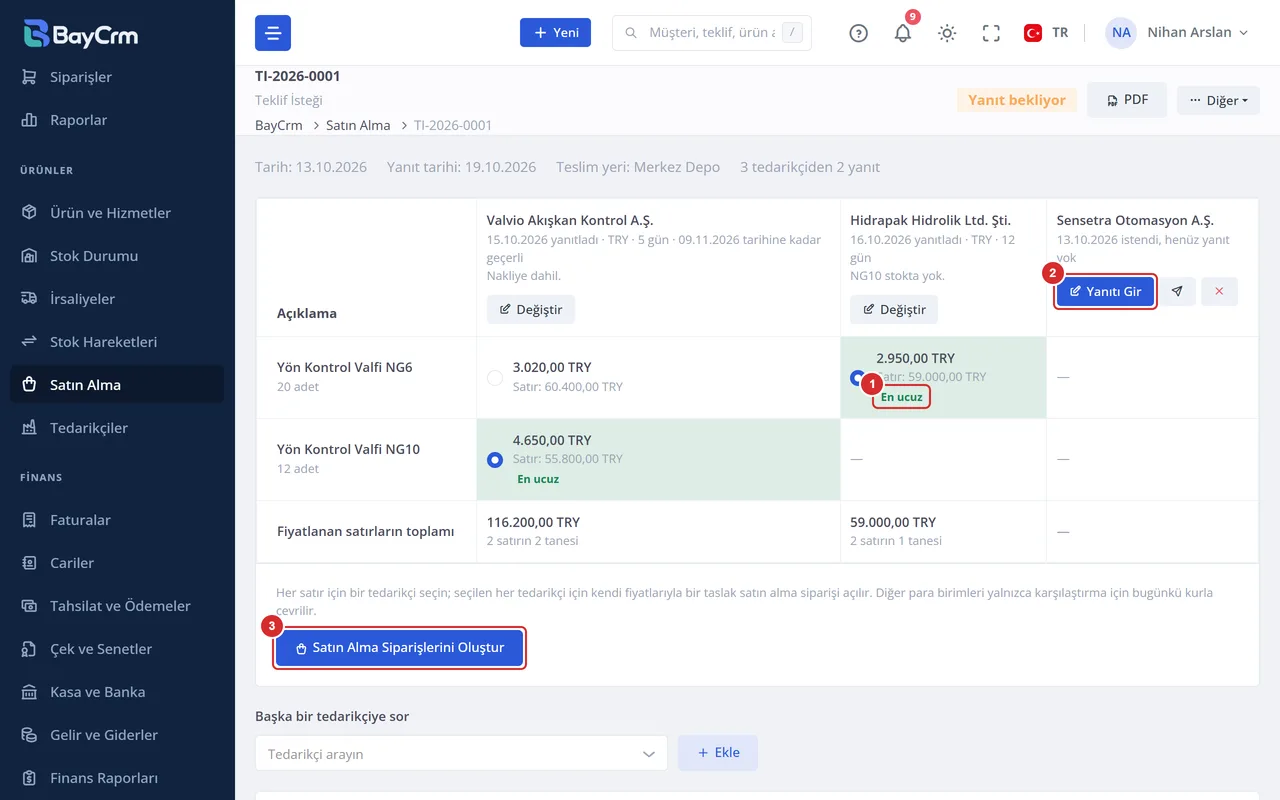Viewport: 1280px width, 800px height.
Task: Open Faturalar in the sidebar
Action: [x=117, y=520]
